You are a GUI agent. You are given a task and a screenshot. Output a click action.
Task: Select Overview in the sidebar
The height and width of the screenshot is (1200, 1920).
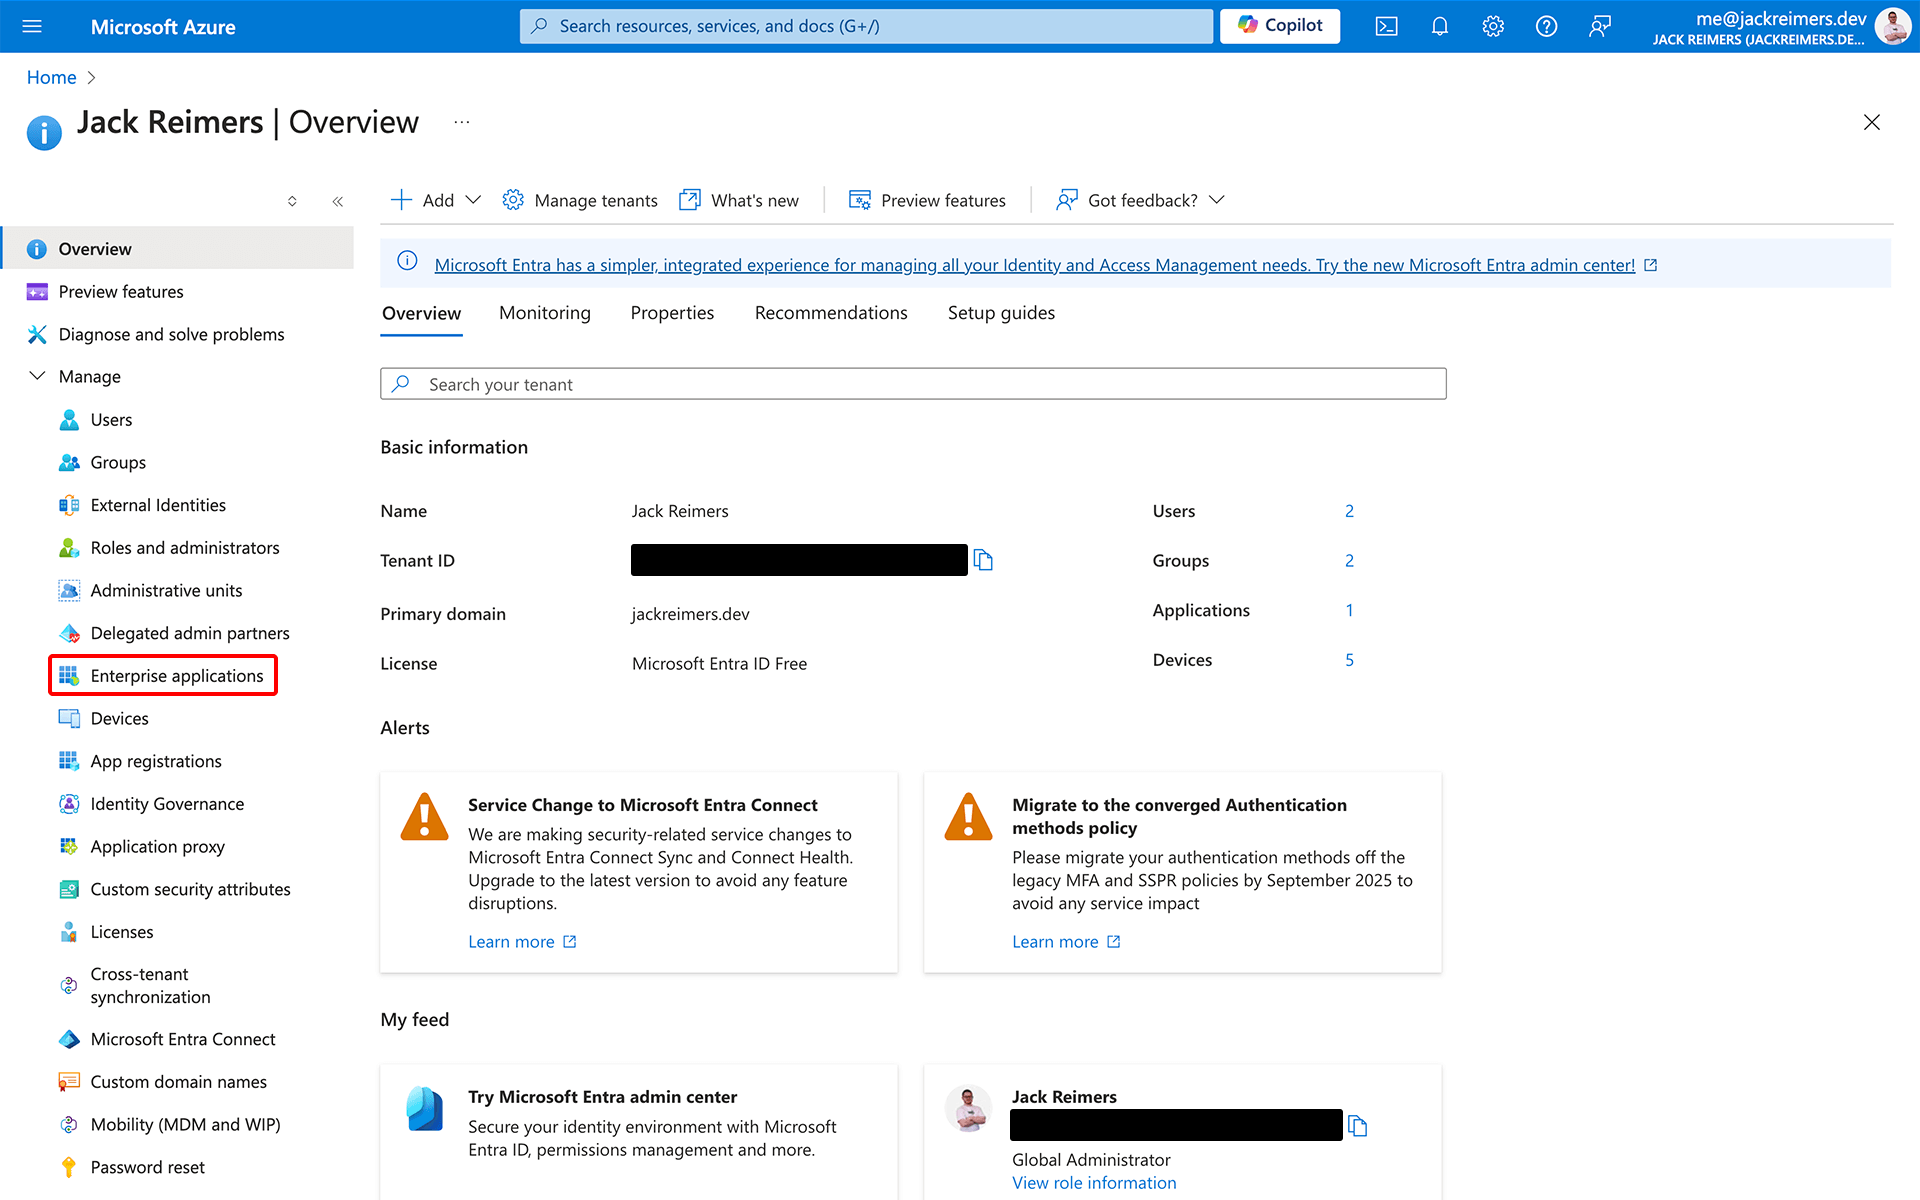pos(177,248)
